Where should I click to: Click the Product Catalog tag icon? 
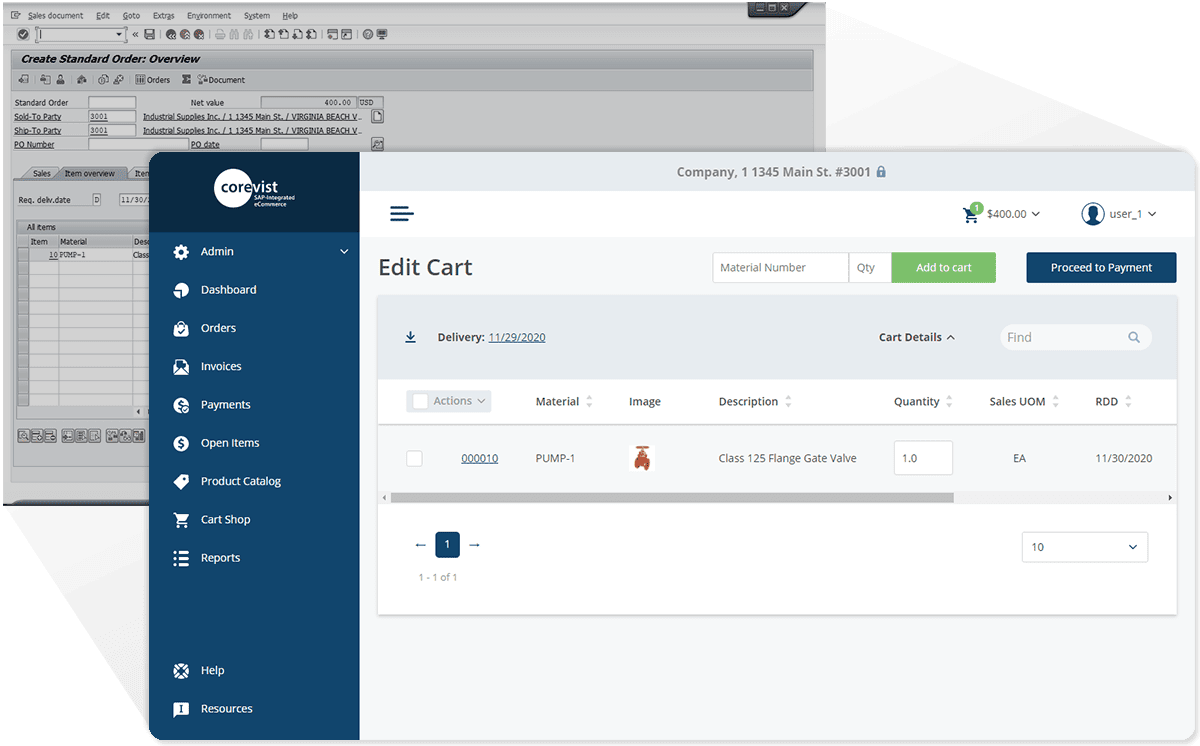point(181,481)
